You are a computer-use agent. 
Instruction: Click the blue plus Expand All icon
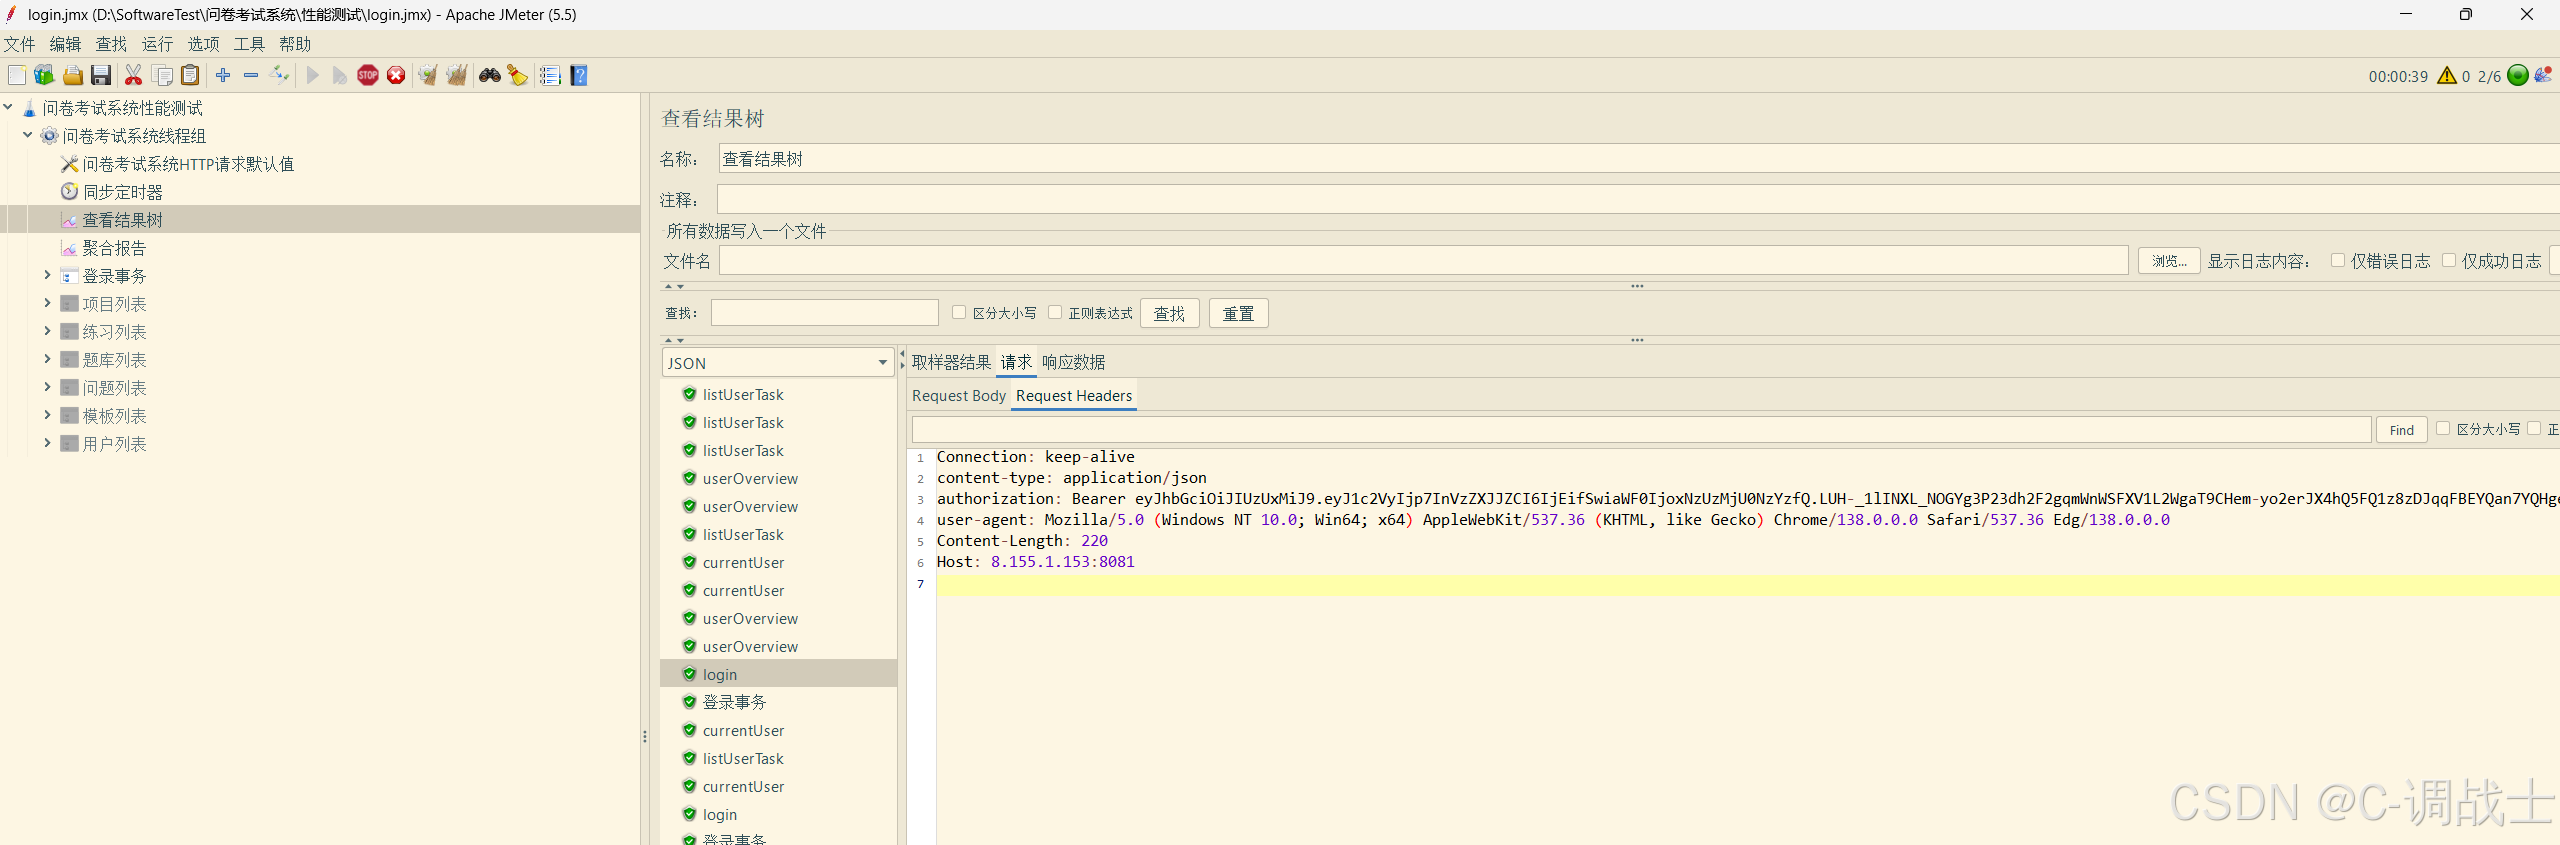click(x=223, y=75)
